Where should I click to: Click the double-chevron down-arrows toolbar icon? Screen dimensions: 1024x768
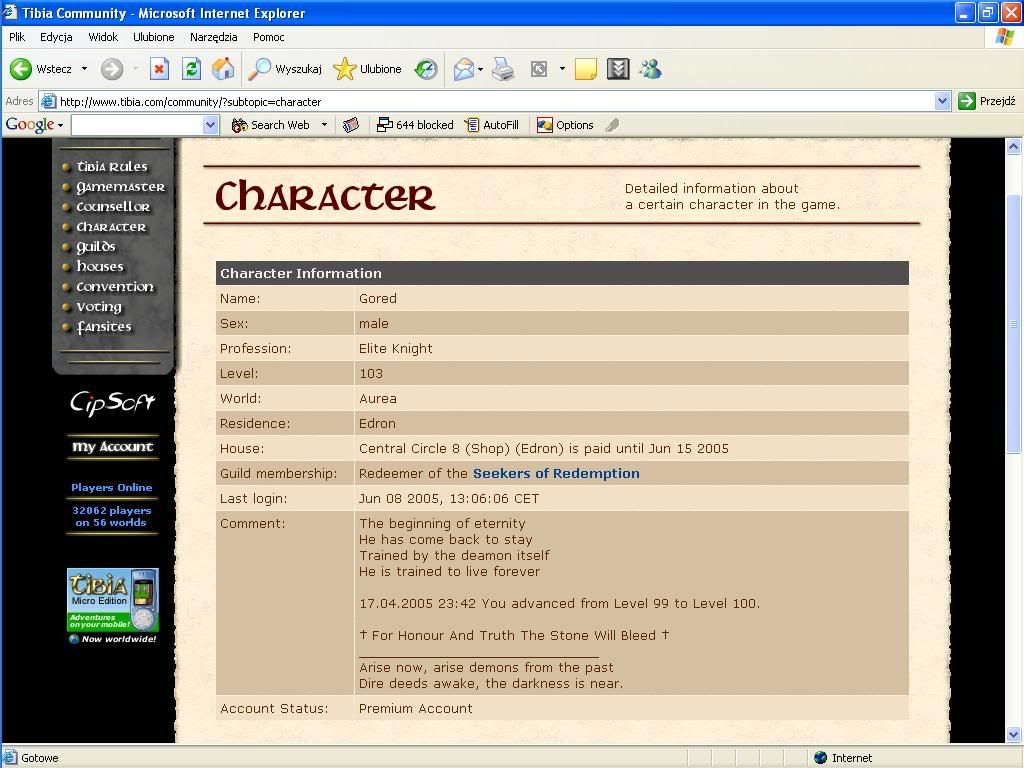coord(618,69)
